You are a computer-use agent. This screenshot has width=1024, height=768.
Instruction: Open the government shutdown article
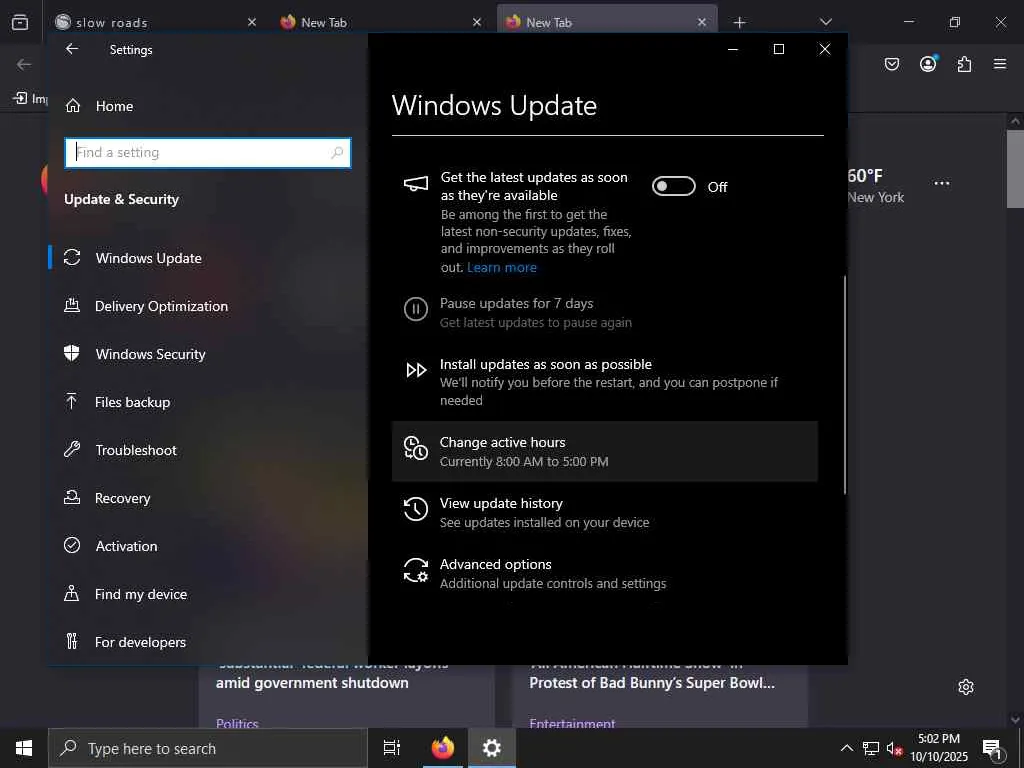(312, 682)
